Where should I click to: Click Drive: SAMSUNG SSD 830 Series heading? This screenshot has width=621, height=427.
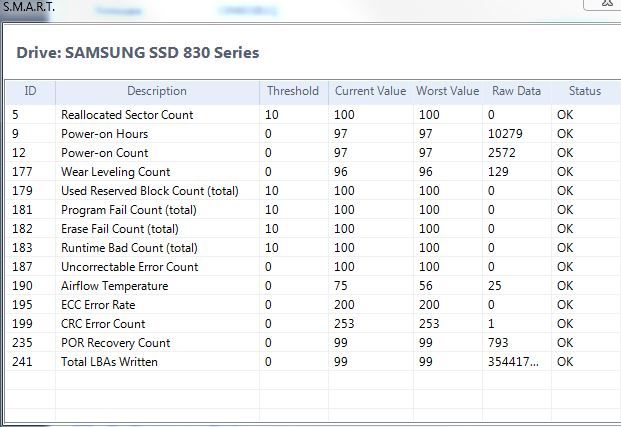pos(138,53)
